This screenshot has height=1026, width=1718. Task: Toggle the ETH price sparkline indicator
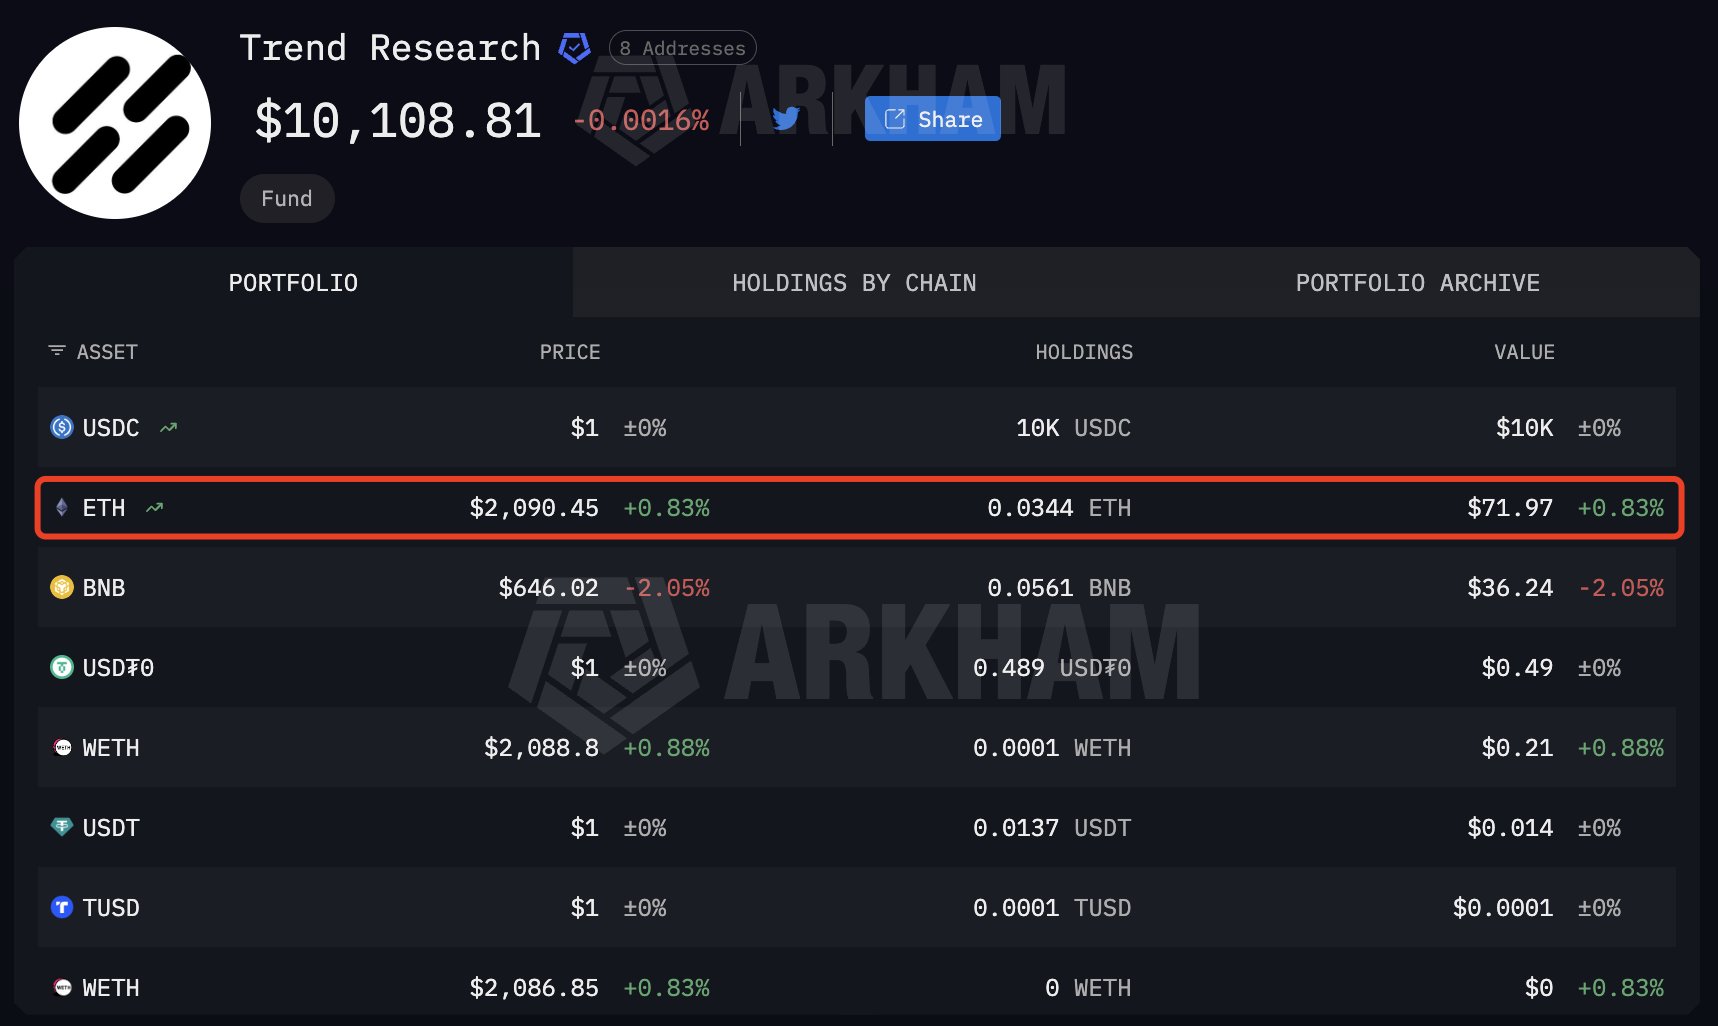point(153,507)
